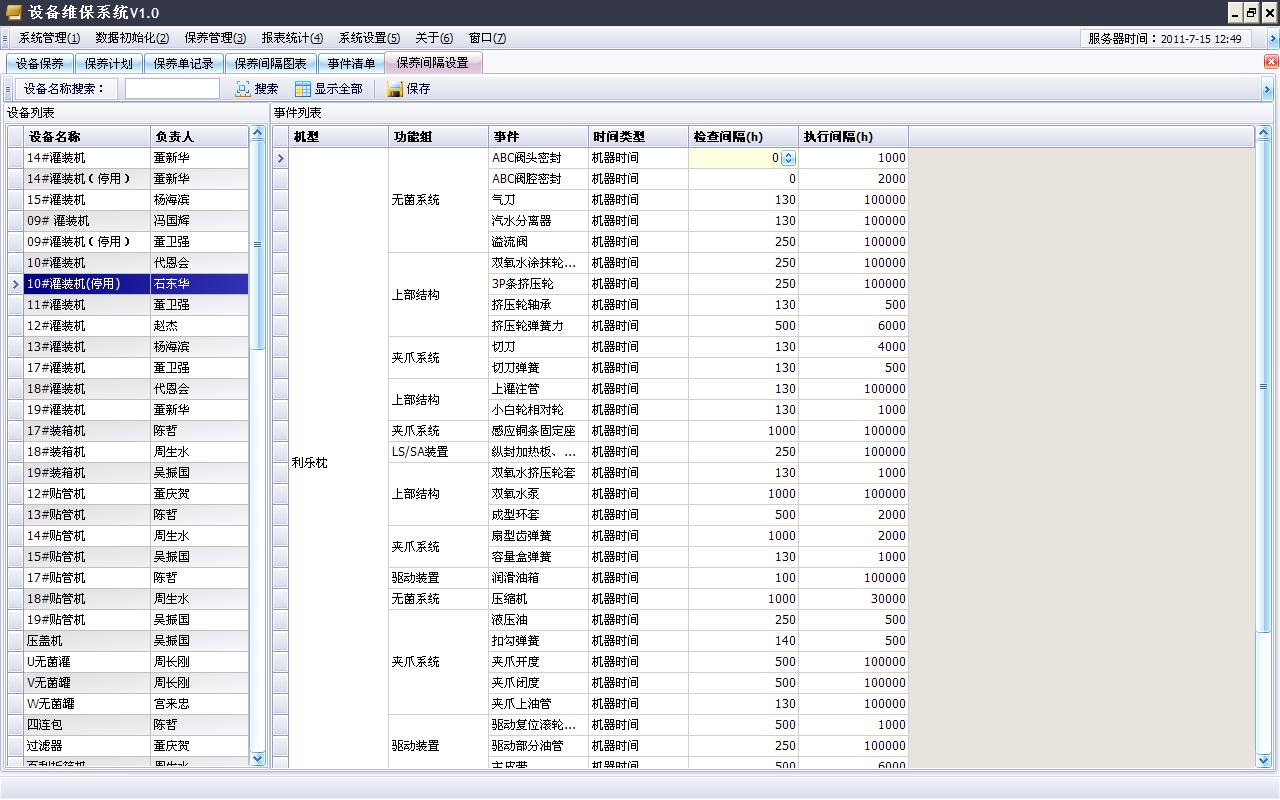Select the 13#灌装机 row in device list
The height and width of the screenshot is (800, 1280).
[87, 347]
